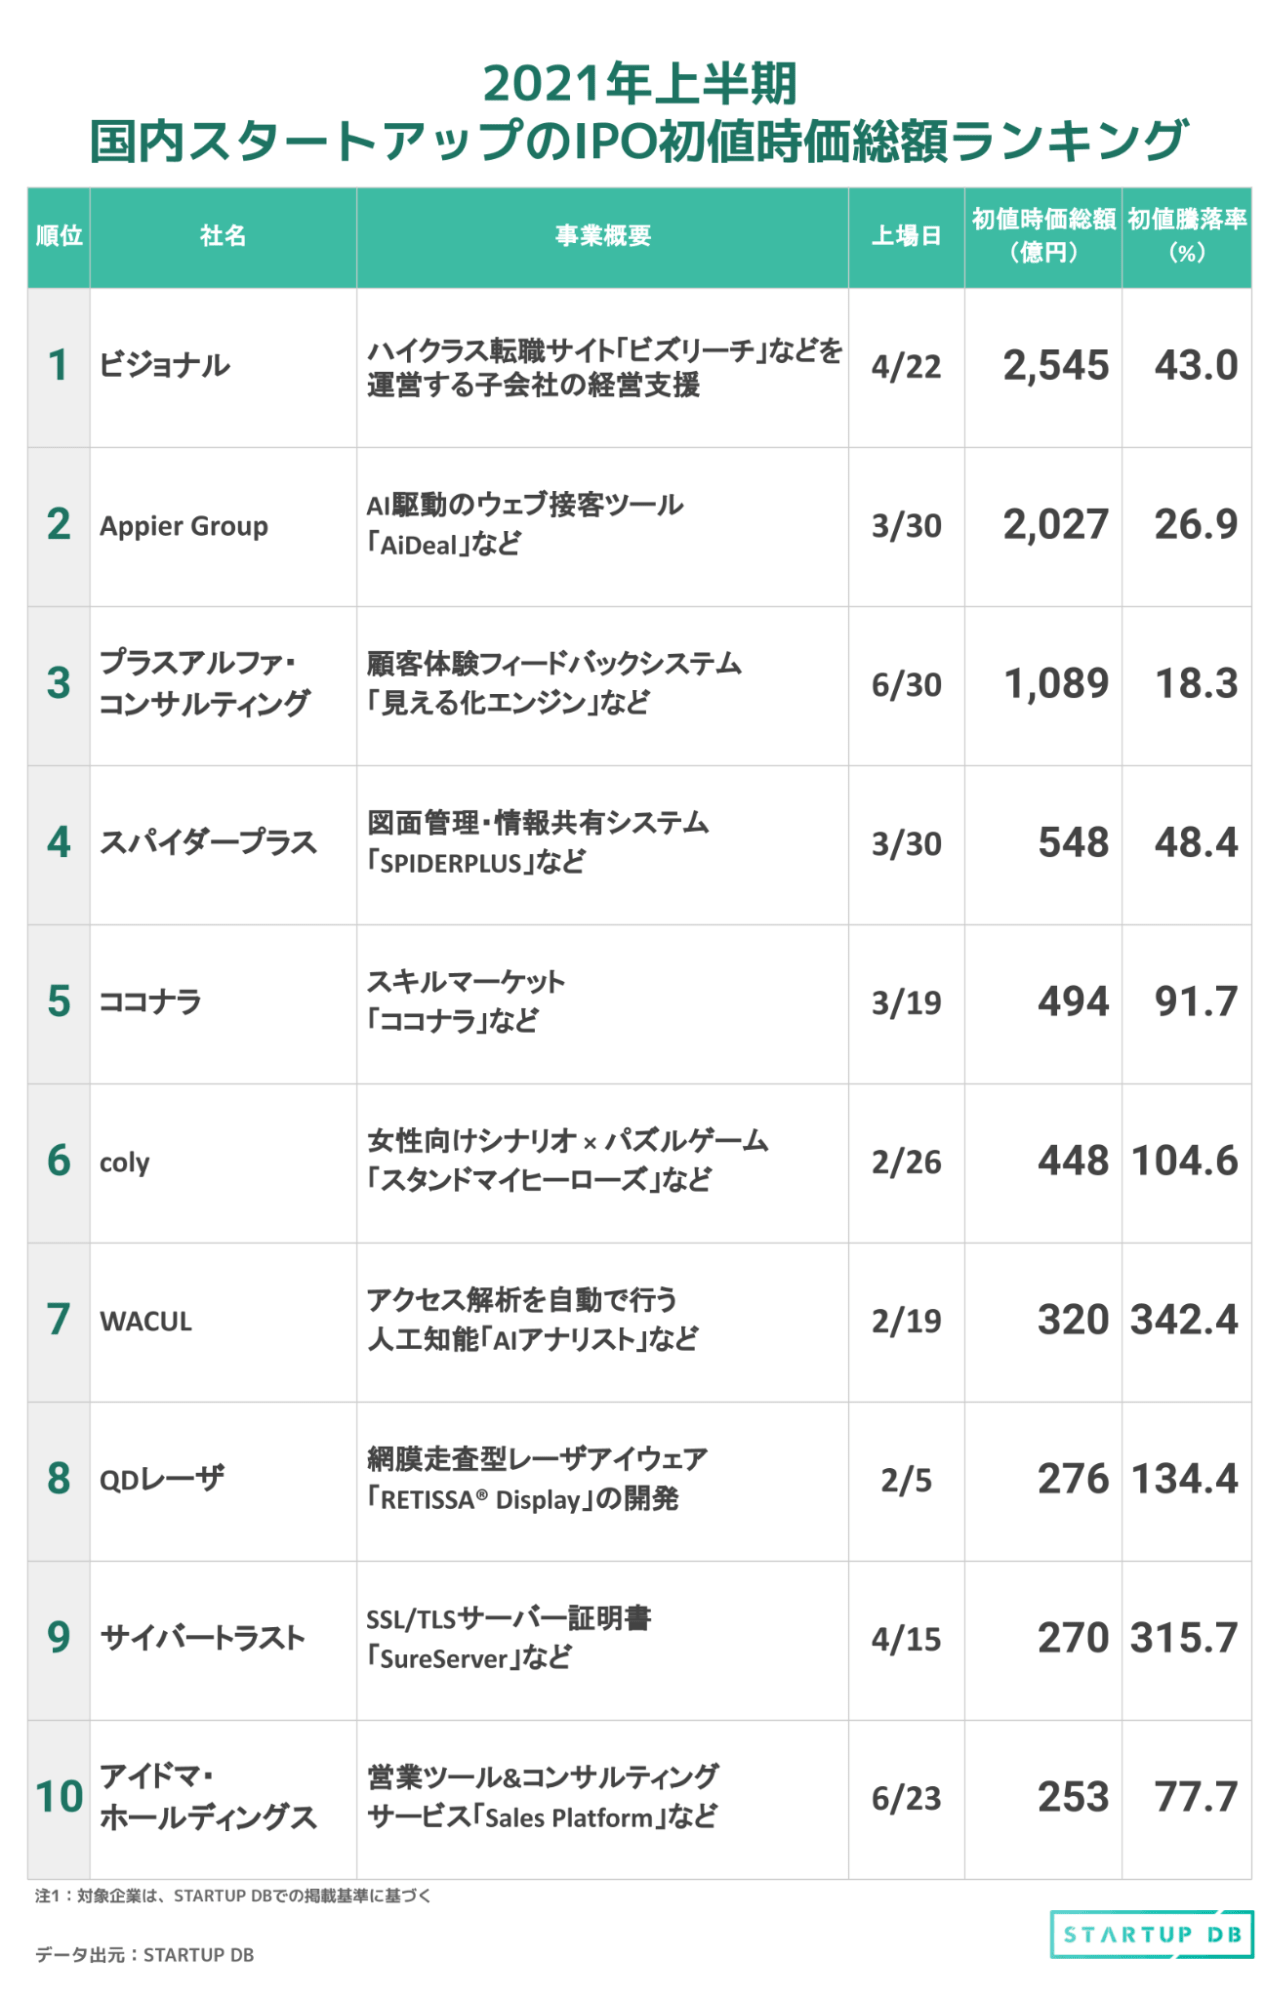Click the 342.4 percent value
Screen dimensions: 1285x1999
click(1185, 1319)
